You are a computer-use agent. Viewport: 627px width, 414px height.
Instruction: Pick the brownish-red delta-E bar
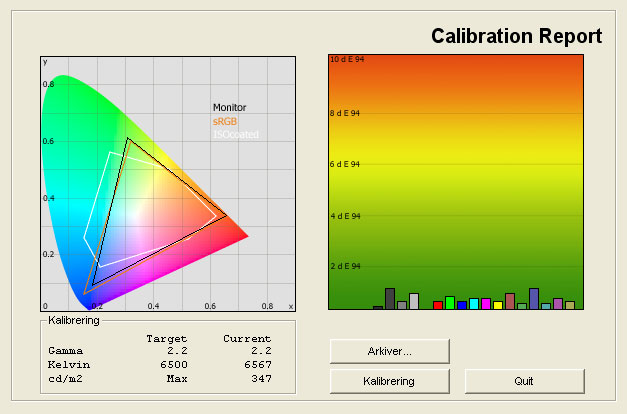pos(510,301)
